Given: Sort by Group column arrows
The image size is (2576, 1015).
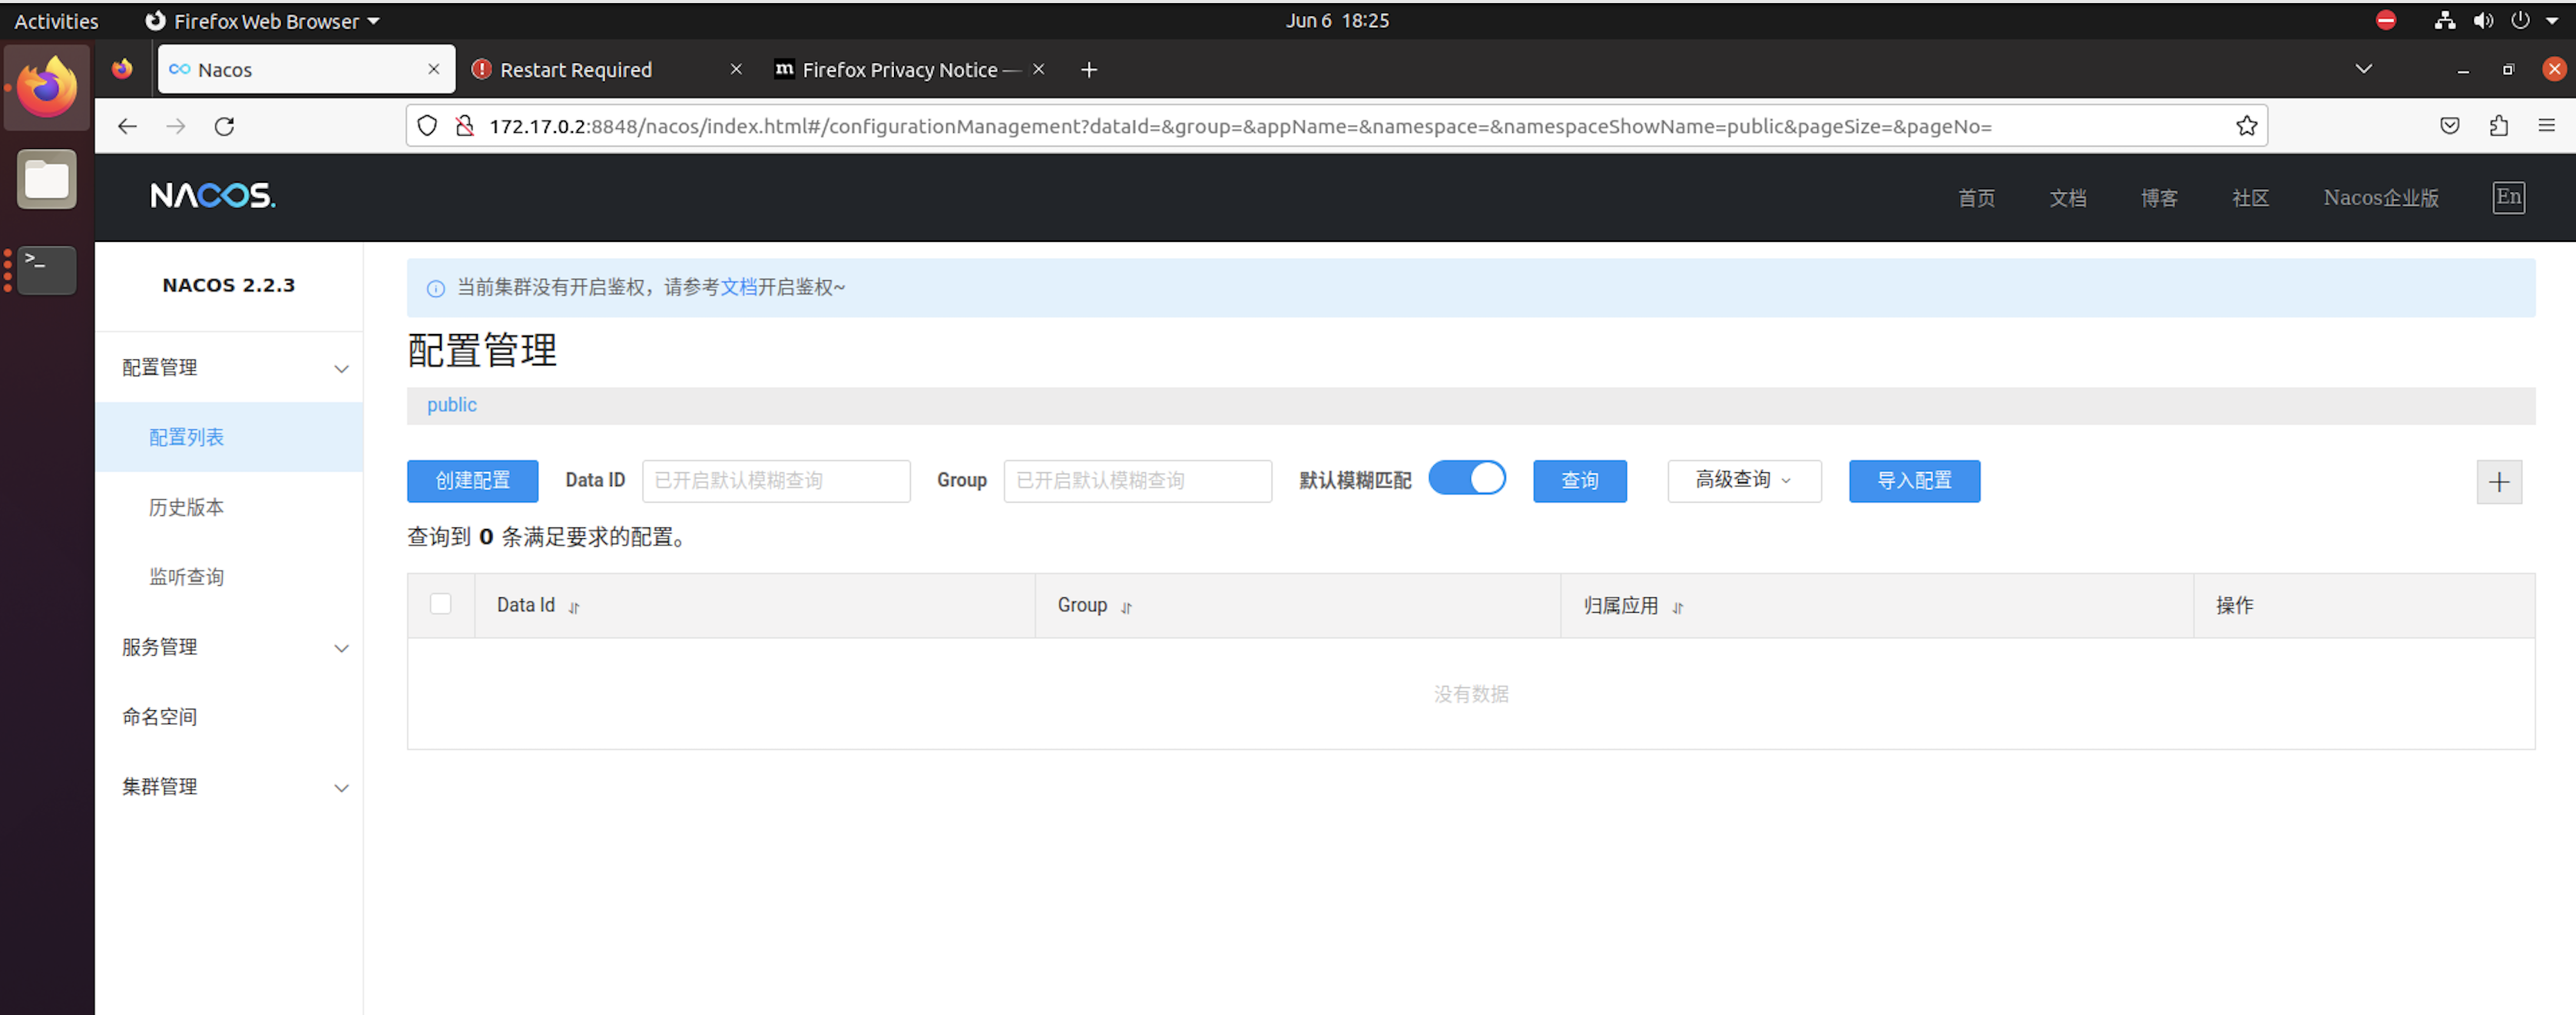Looking at the screenshot, I should (1126, 607).
